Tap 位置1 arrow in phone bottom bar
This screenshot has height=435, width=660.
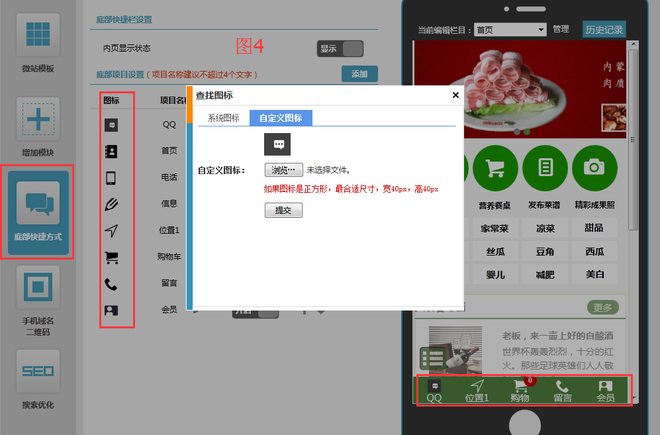477,386
